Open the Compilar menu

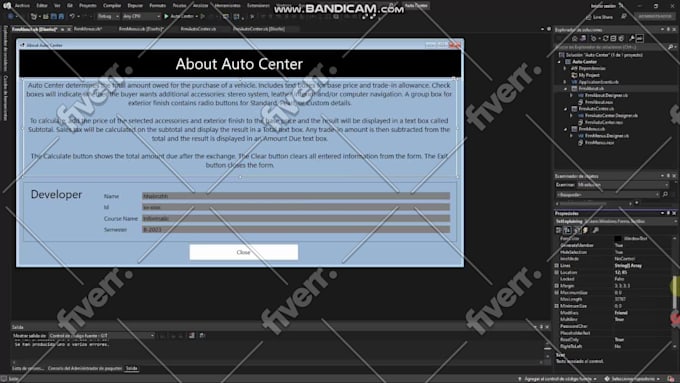(x=112, y=6)
